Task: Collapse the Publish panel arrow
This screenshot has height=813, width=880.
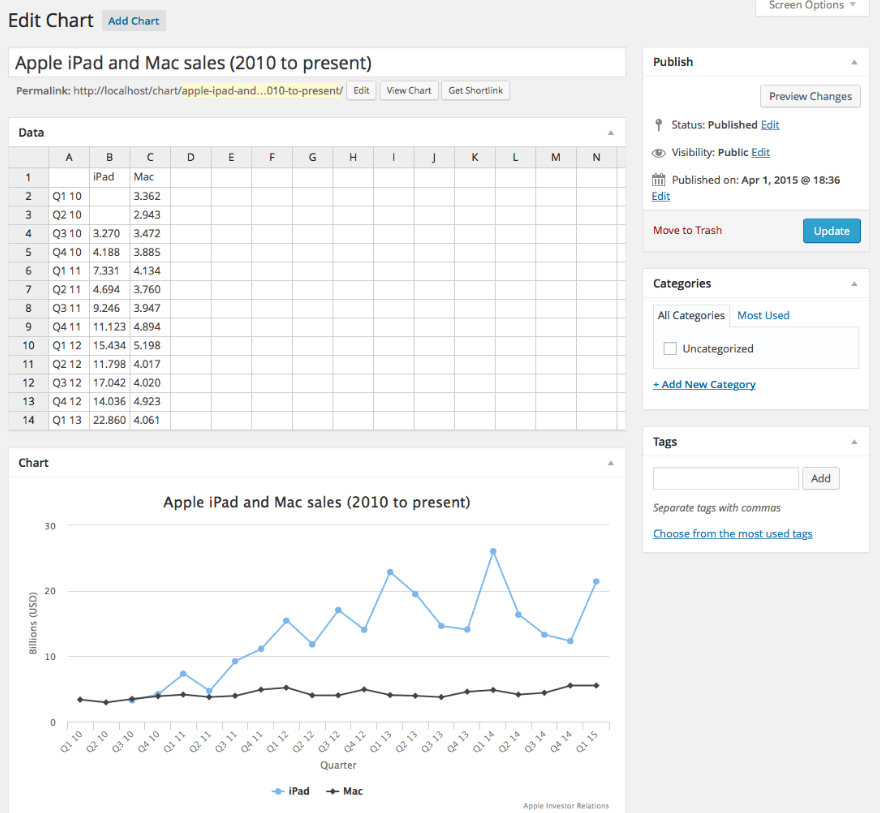Action: [853, 62]
